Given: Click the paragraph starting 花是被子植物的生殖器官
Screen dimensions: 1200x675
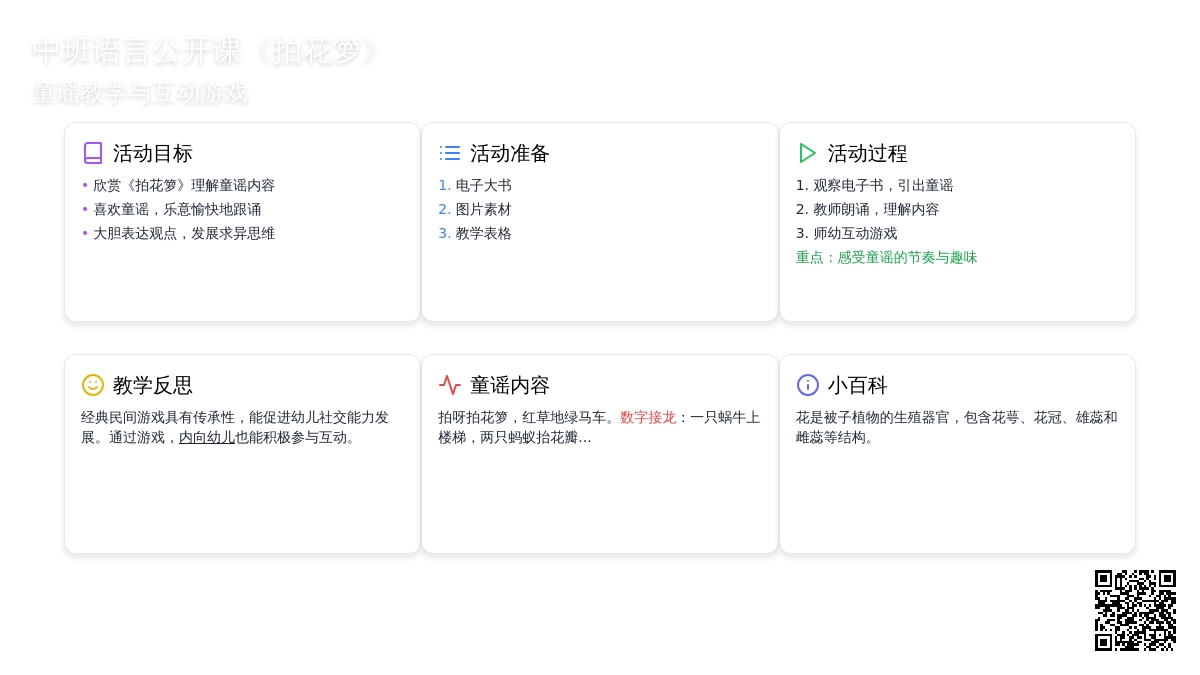Looking at the screenshot, I should click(957, 427).
